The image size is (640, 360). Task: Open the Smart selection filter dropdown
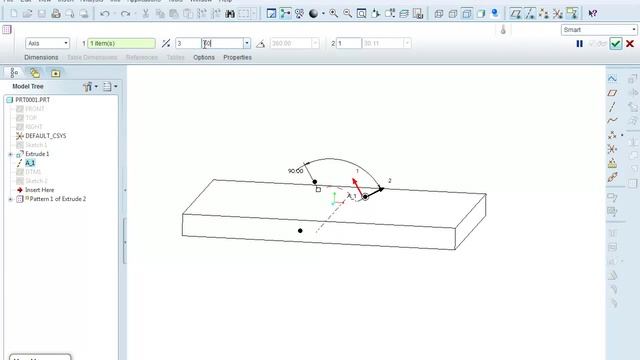point(599,30)
